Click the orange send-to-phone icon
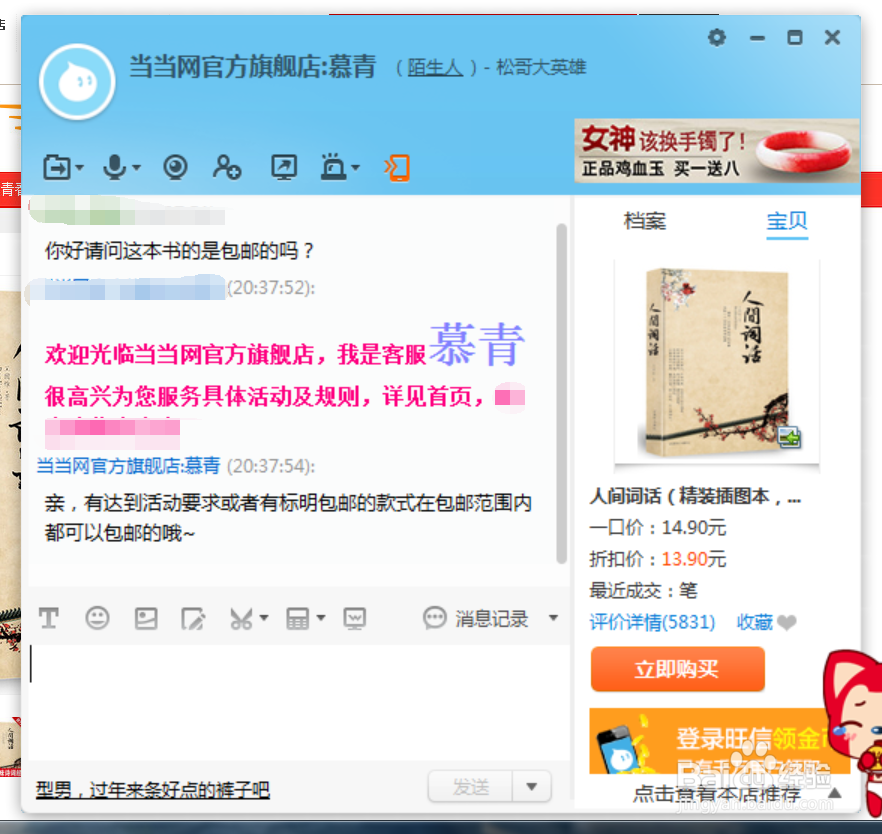Viewport: 882px width, 834px height. coord(397,168)
